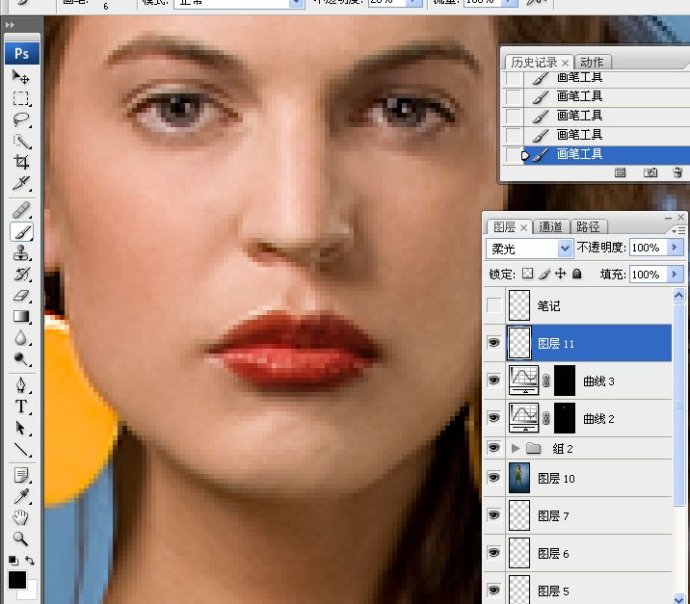Lock layer position
Screen dimensions: 690x604
point(560,274)
